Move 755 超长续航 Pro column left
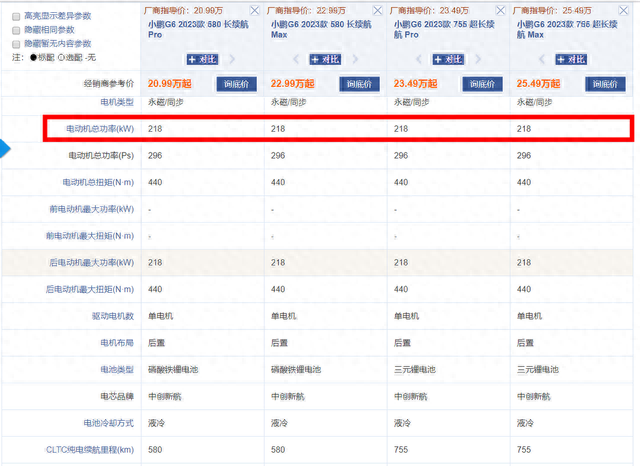This screenshot has width=640, height=466. coord(419,60)
